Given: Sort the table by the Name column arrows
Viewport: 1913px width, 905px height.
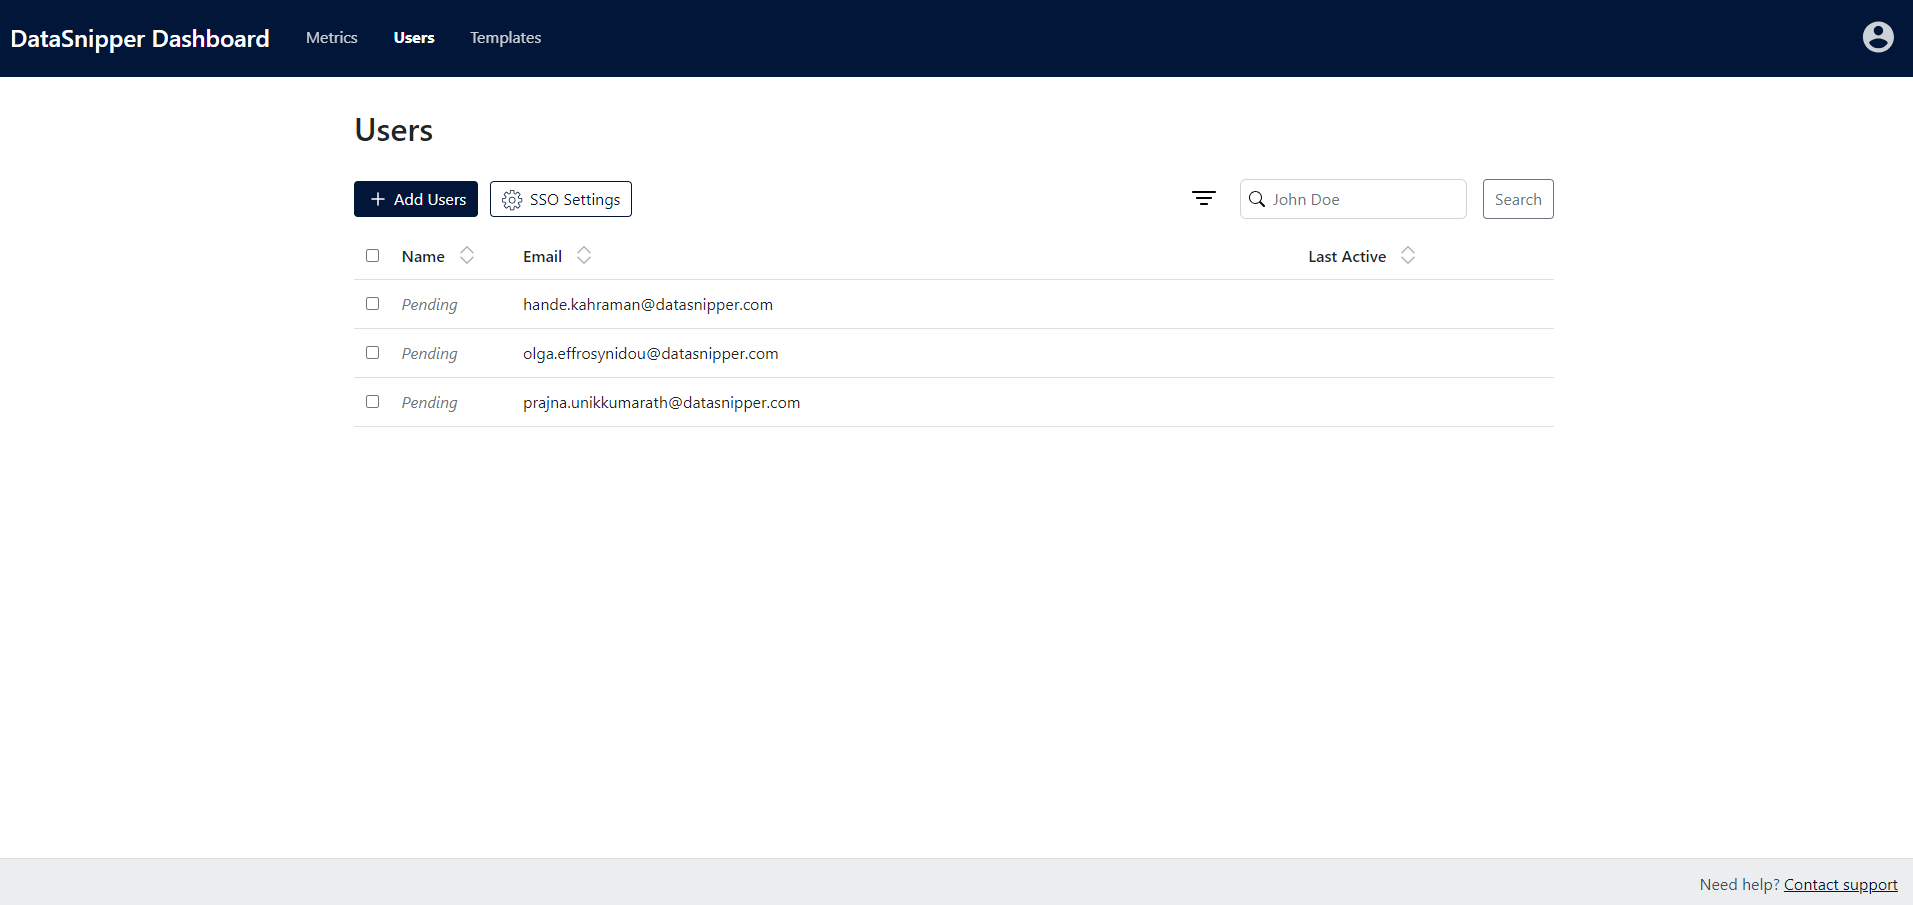Looking at the screenshot, I should (x=466, y=255).
